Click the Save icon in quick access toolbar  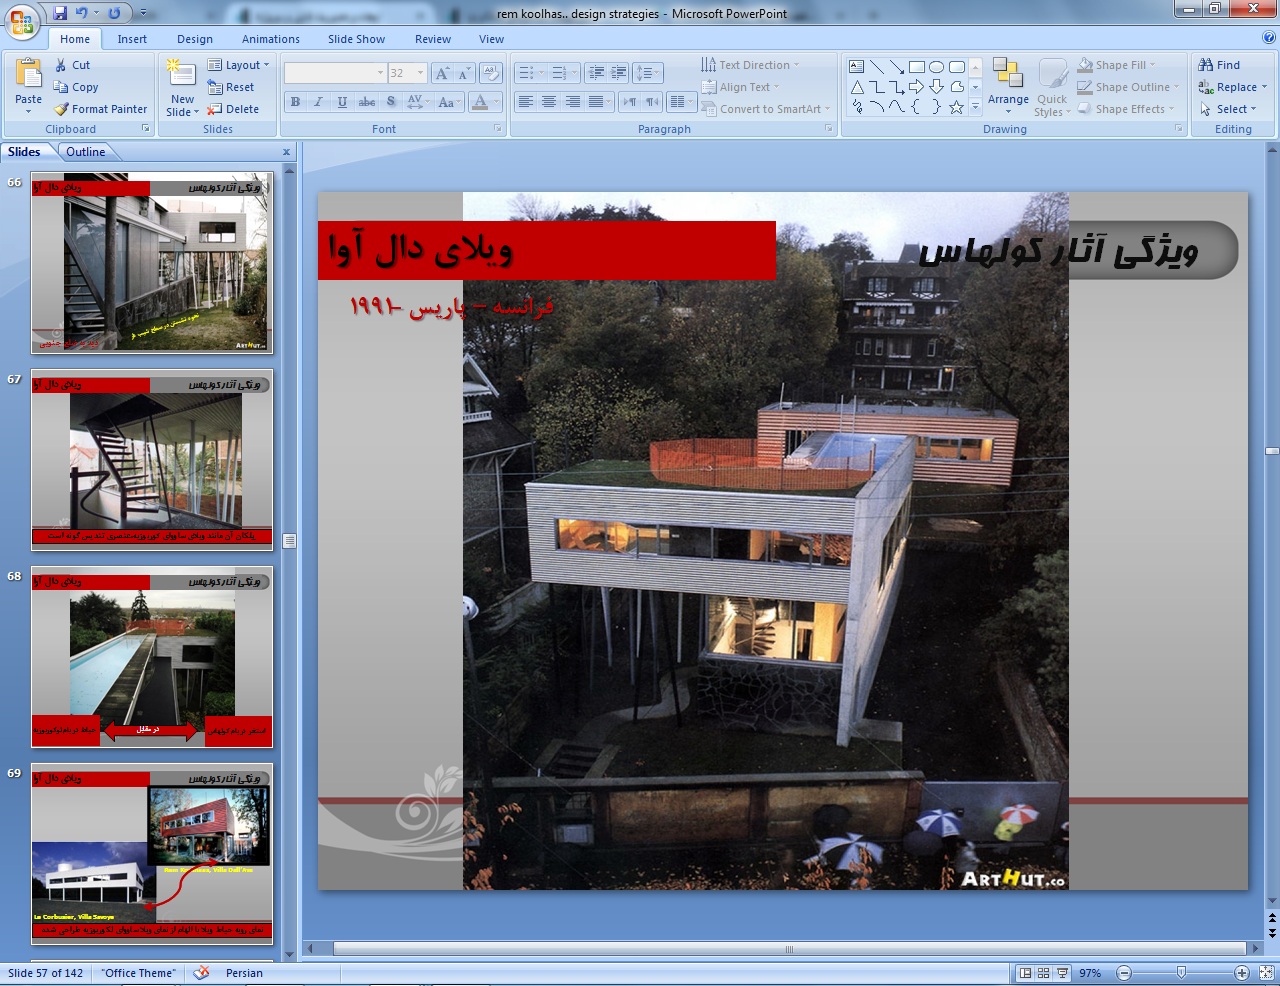tap(60, 14)
